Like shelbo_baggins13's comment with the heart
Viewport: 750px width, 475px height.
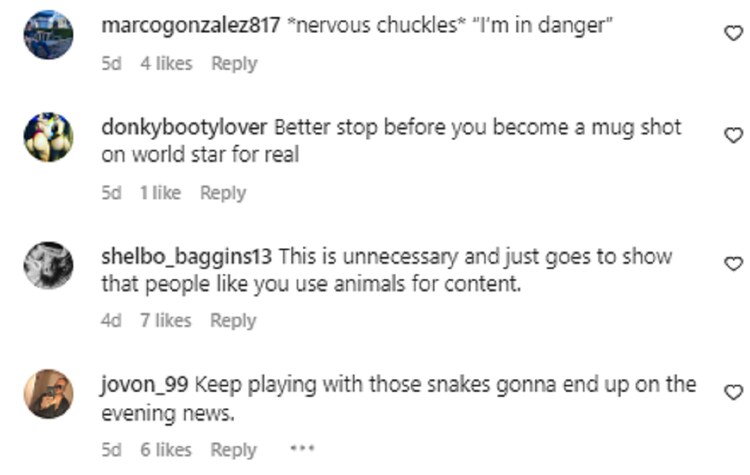733,264
